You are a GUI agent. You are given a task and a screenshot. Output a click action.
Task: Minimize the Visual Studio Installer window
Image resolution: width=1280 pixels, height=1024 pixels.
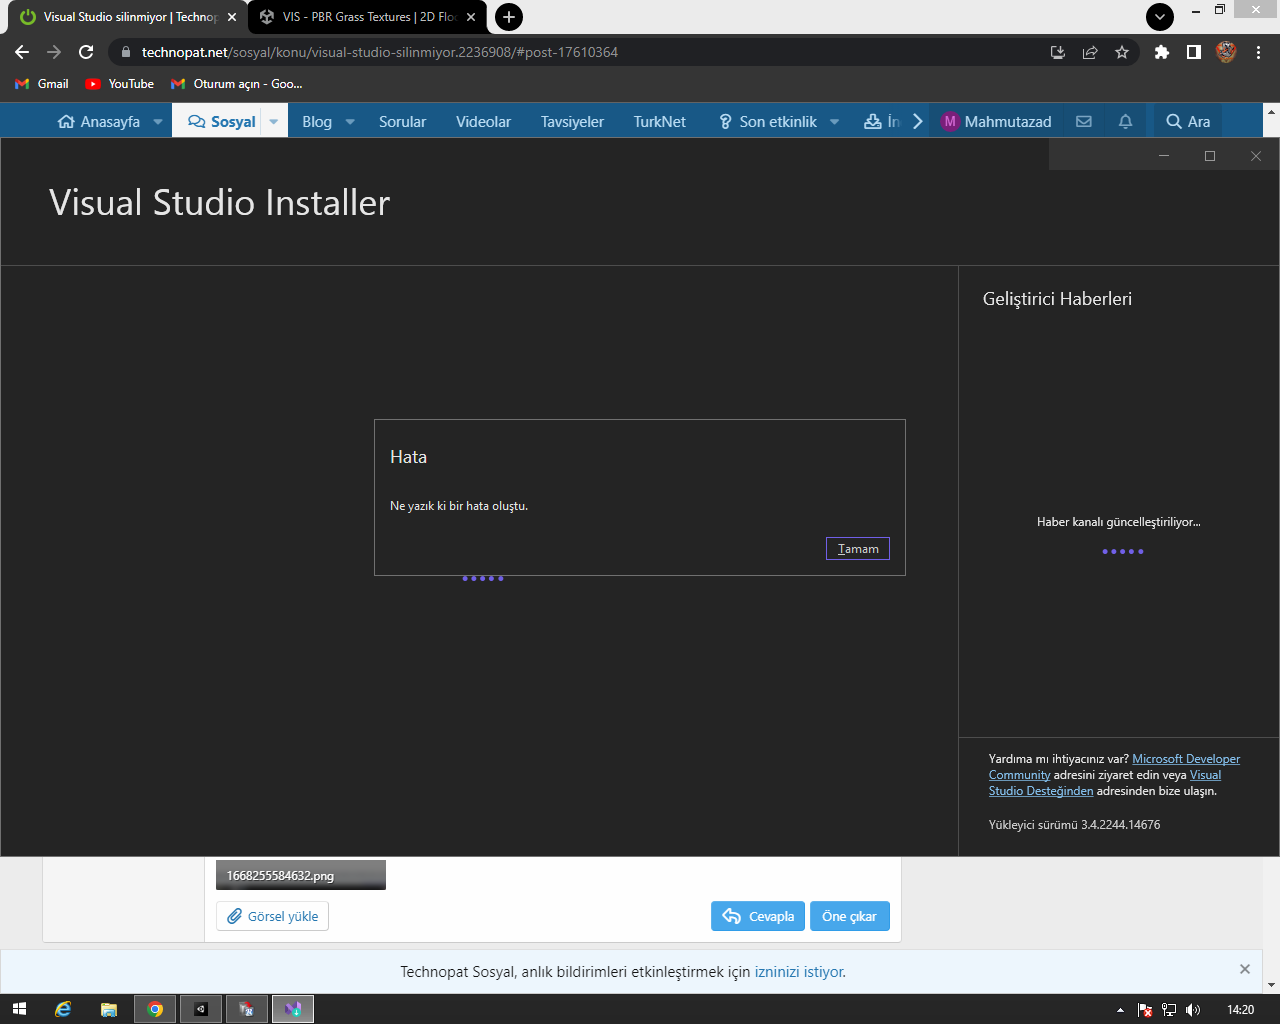1164,156
